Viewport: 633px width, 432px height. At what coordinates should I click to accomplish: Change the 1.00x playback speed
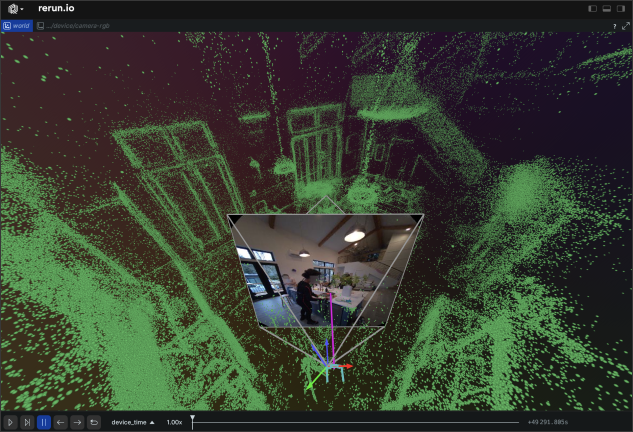[174, 422]
